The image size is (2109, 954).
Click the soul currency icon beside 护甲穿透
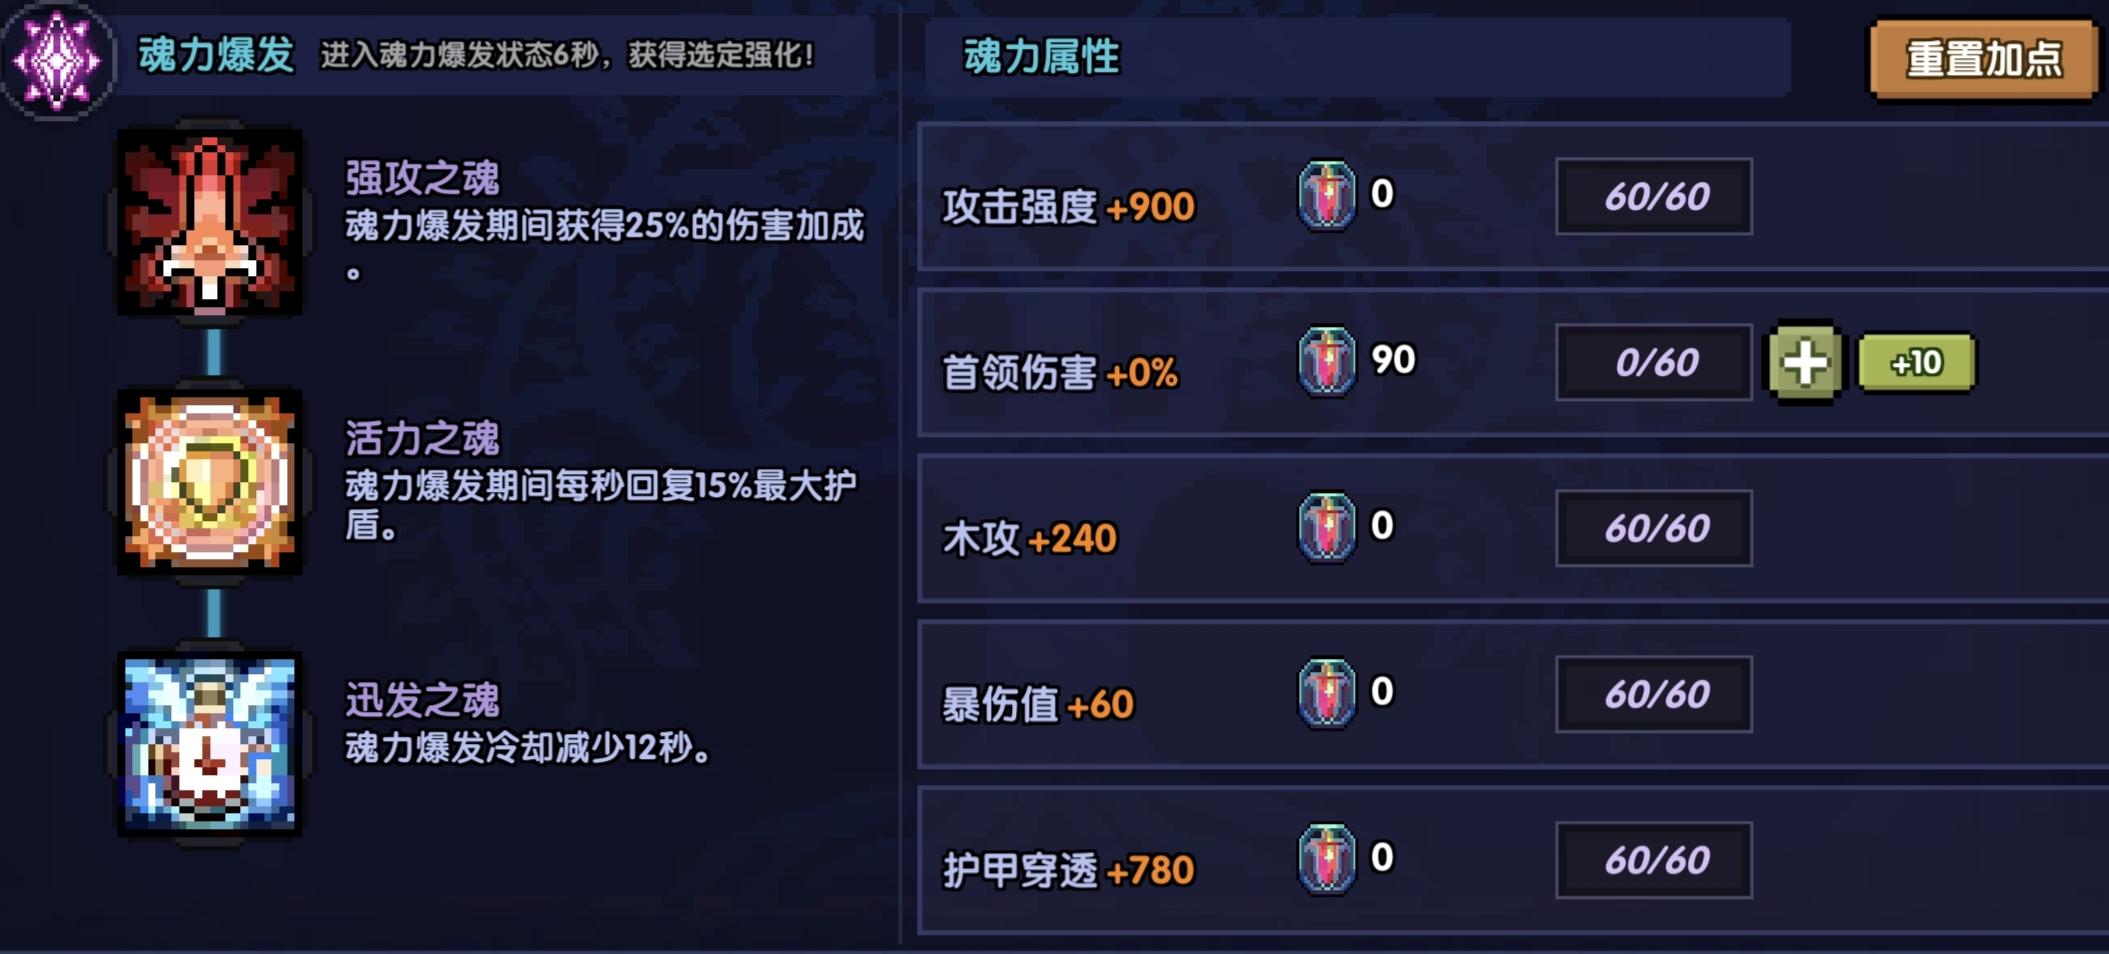click(x=1326, y=858)
